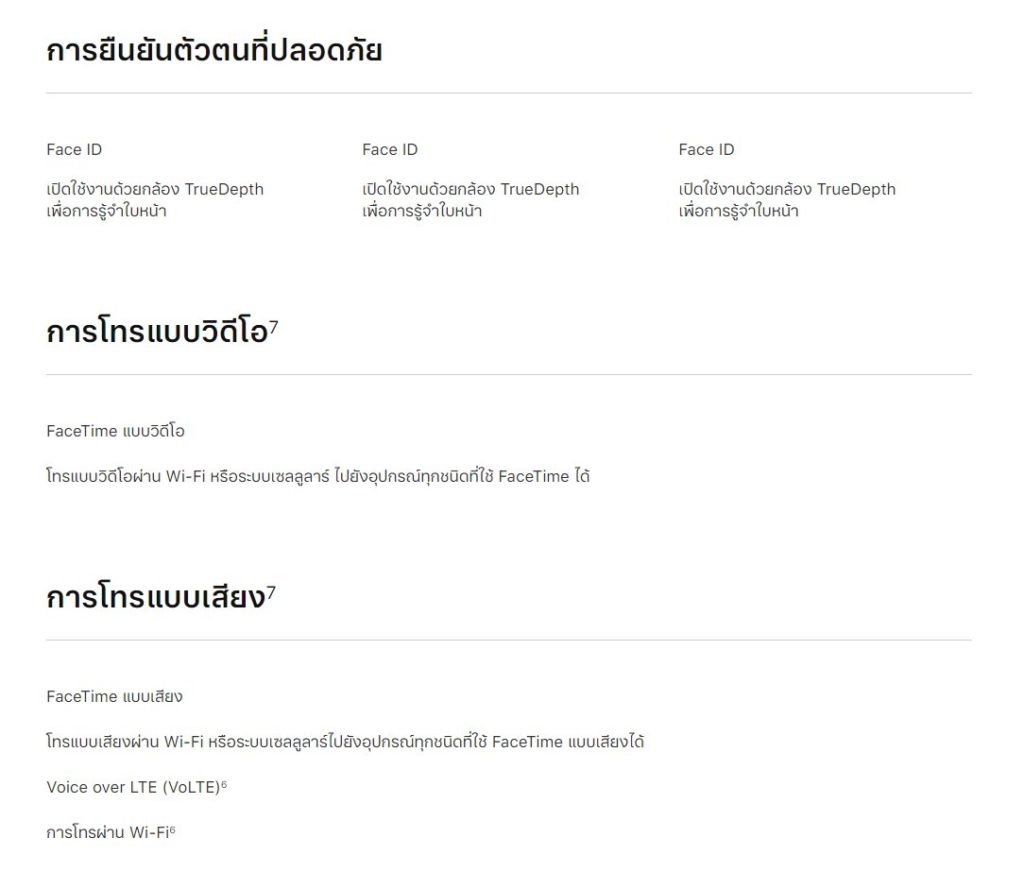1024x889 pixels.
Task: Click Voice over LTE (VoLTE) text
Action: (133, 787)
